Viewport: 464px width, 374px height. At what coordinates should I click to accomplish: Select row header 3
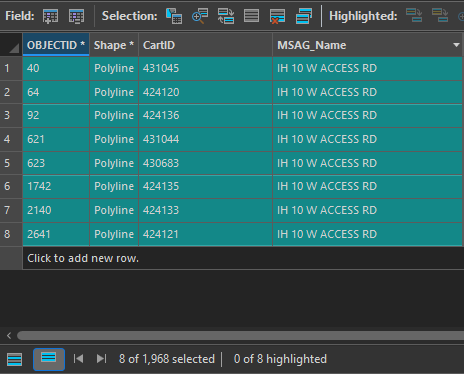[x=11, y=115]
